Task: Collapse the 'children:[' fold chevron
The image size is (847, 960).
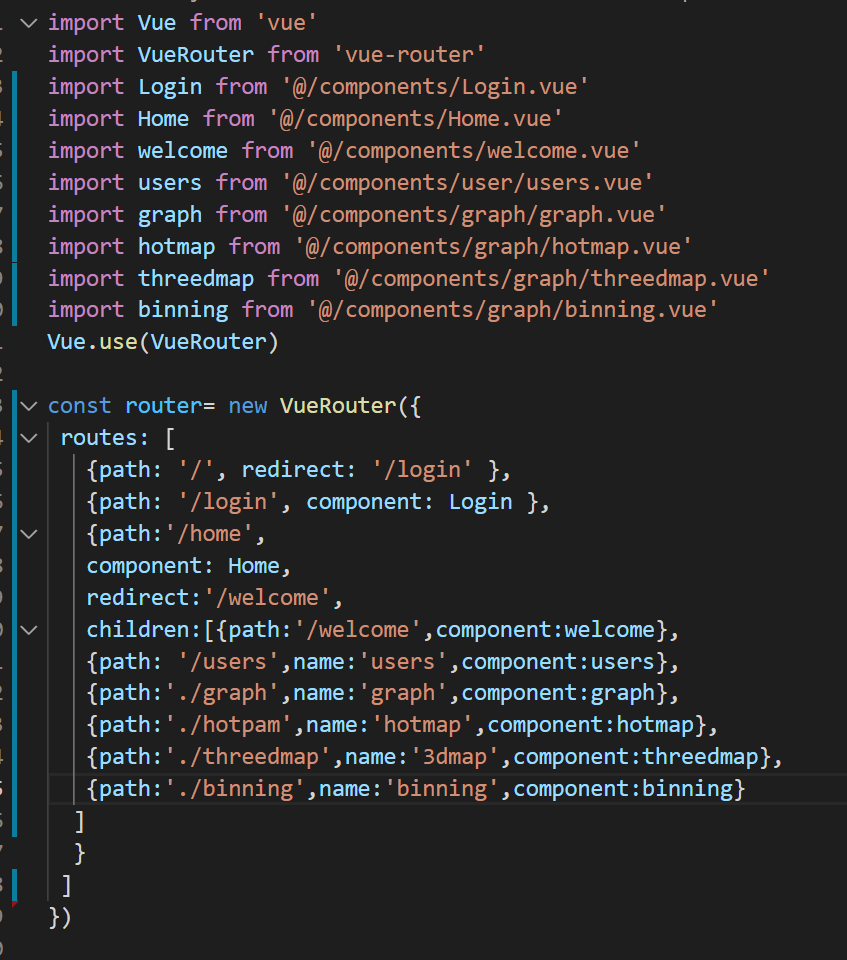Action: pos(29,630)
